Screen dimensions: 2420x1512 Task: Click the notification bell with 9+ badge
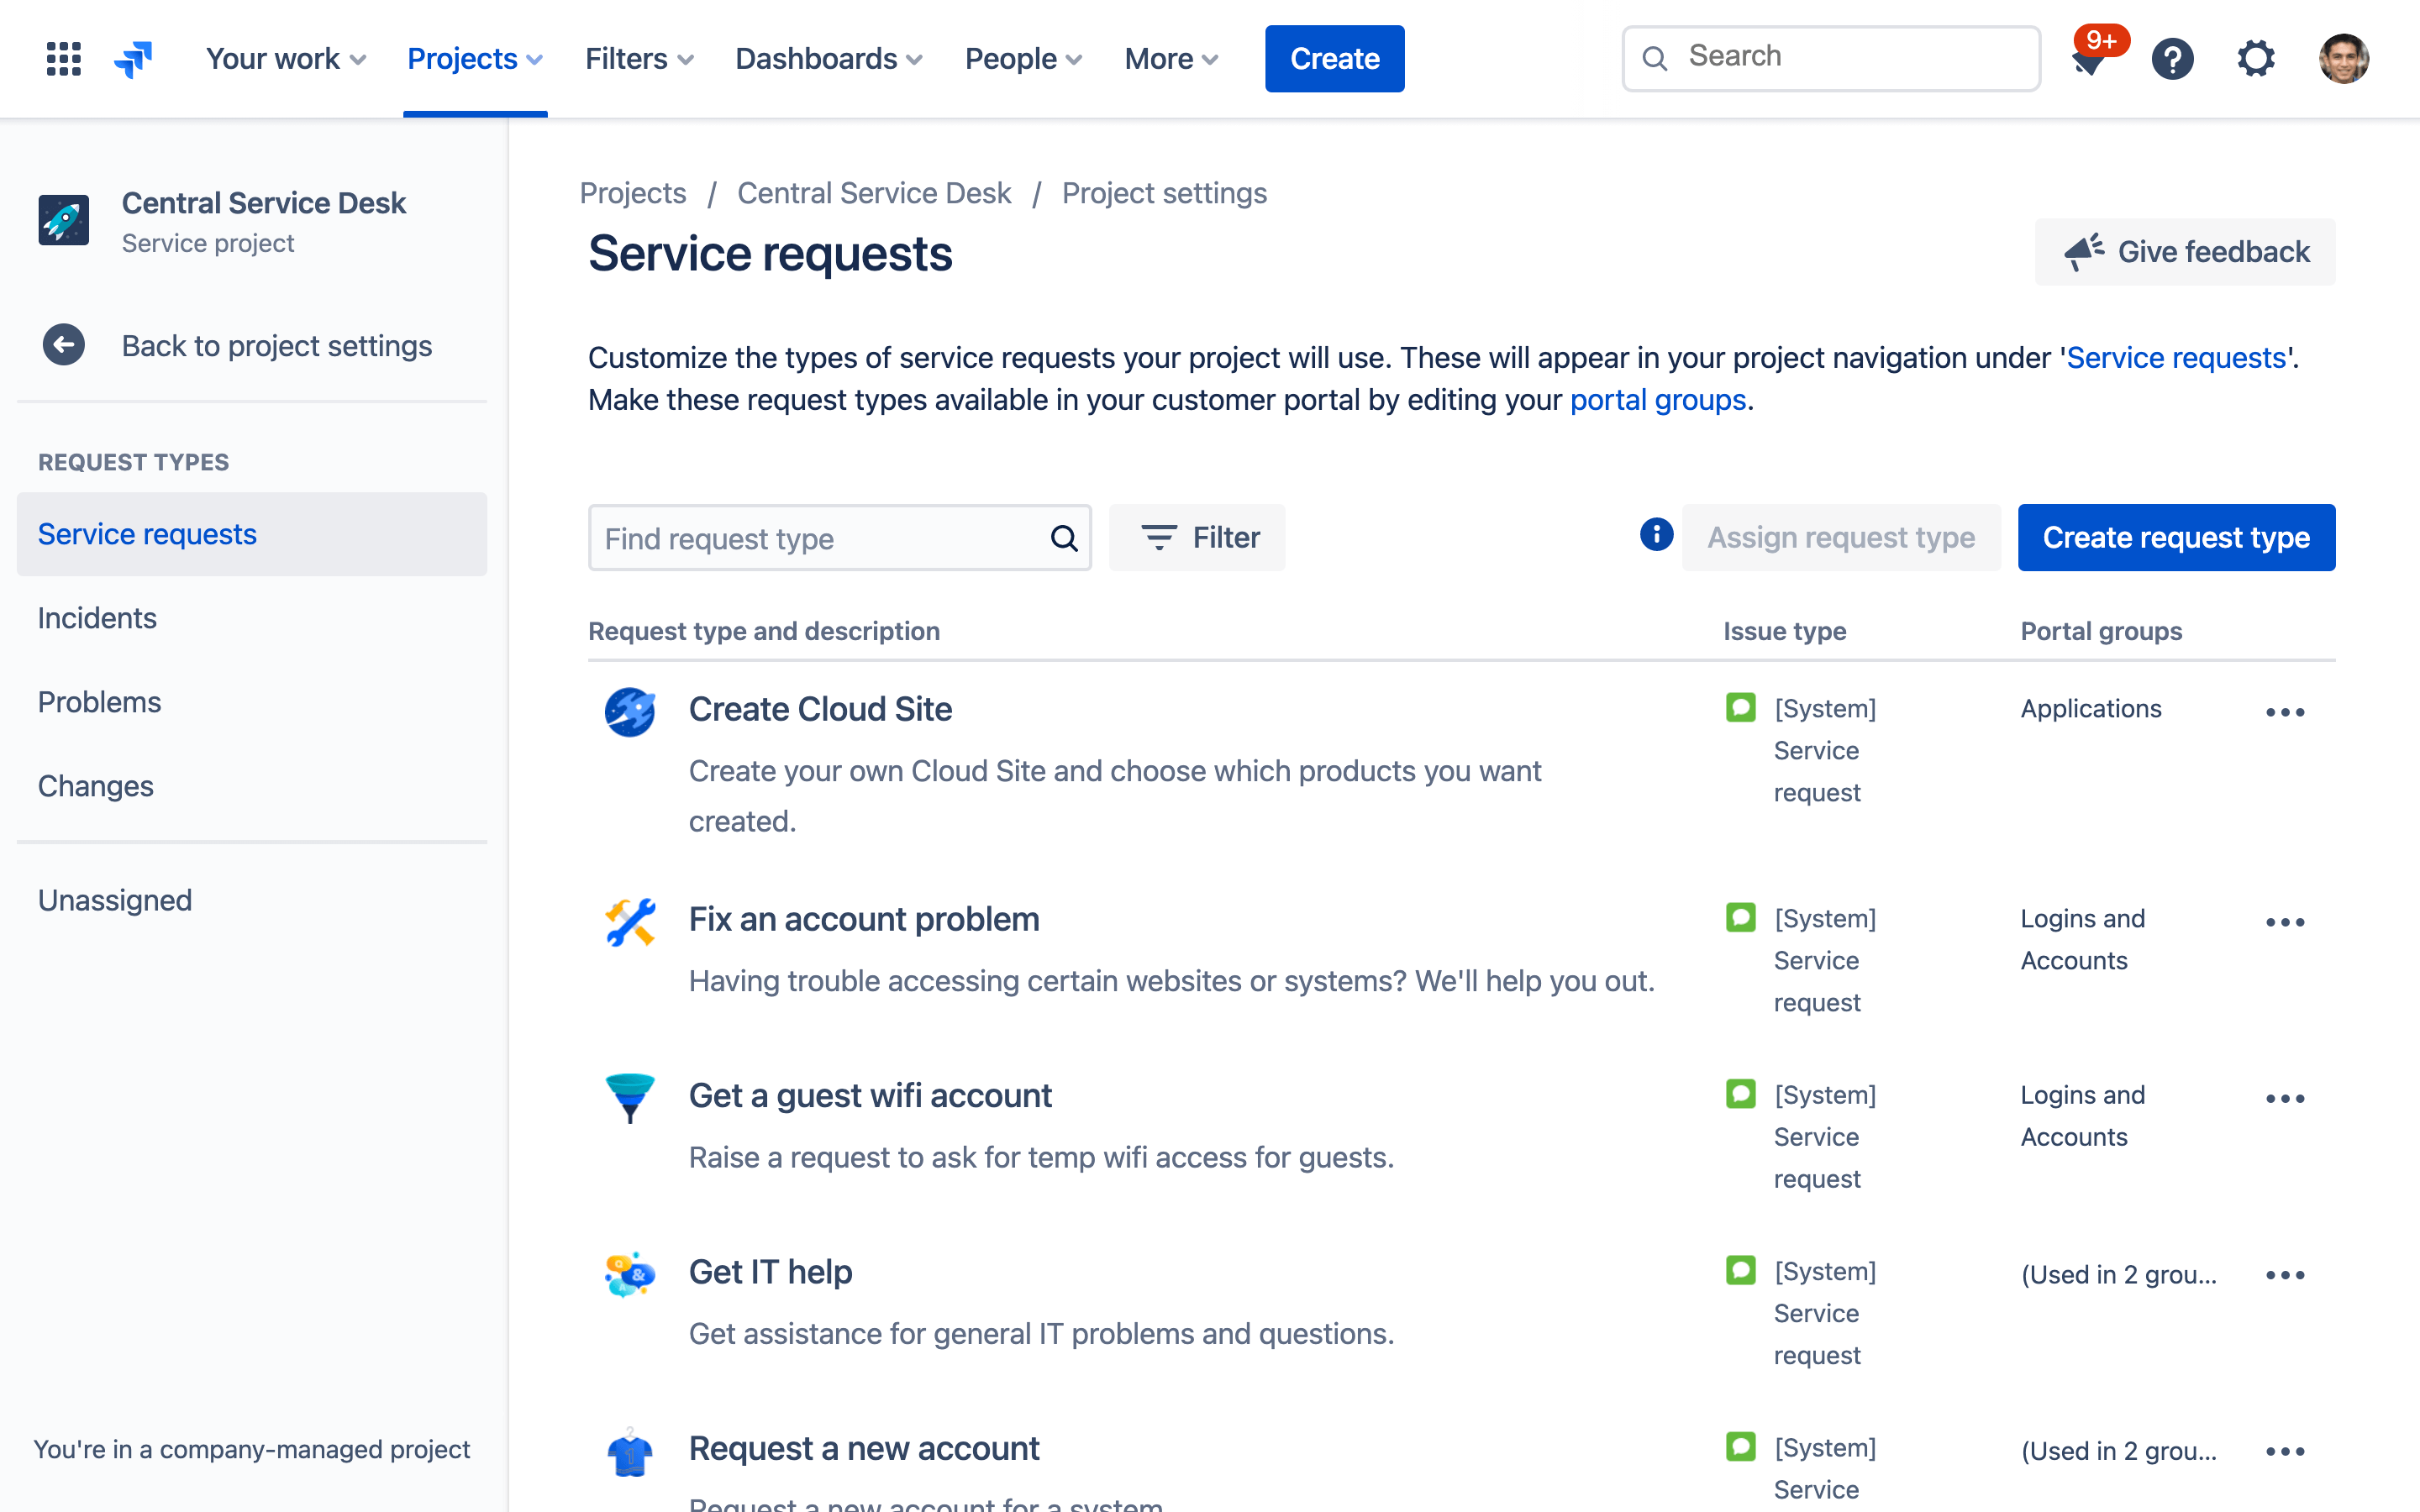(x=2087, y=55)
